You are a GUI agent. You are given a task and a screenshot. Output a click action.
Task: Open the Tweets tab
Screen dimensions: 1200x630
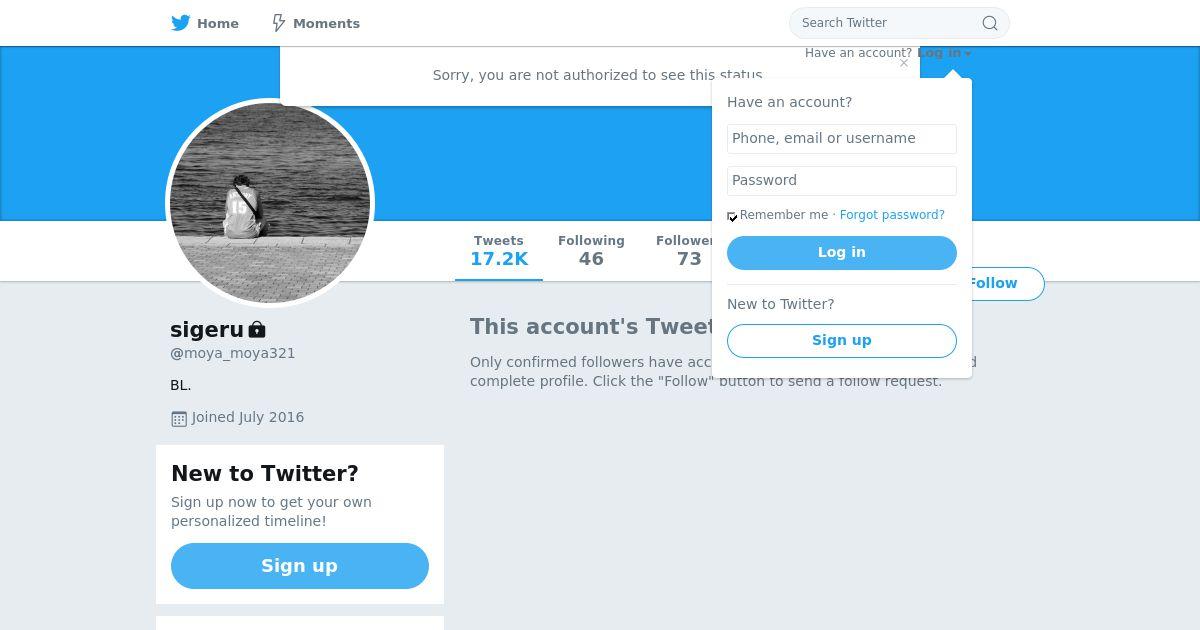coord(498,251)
